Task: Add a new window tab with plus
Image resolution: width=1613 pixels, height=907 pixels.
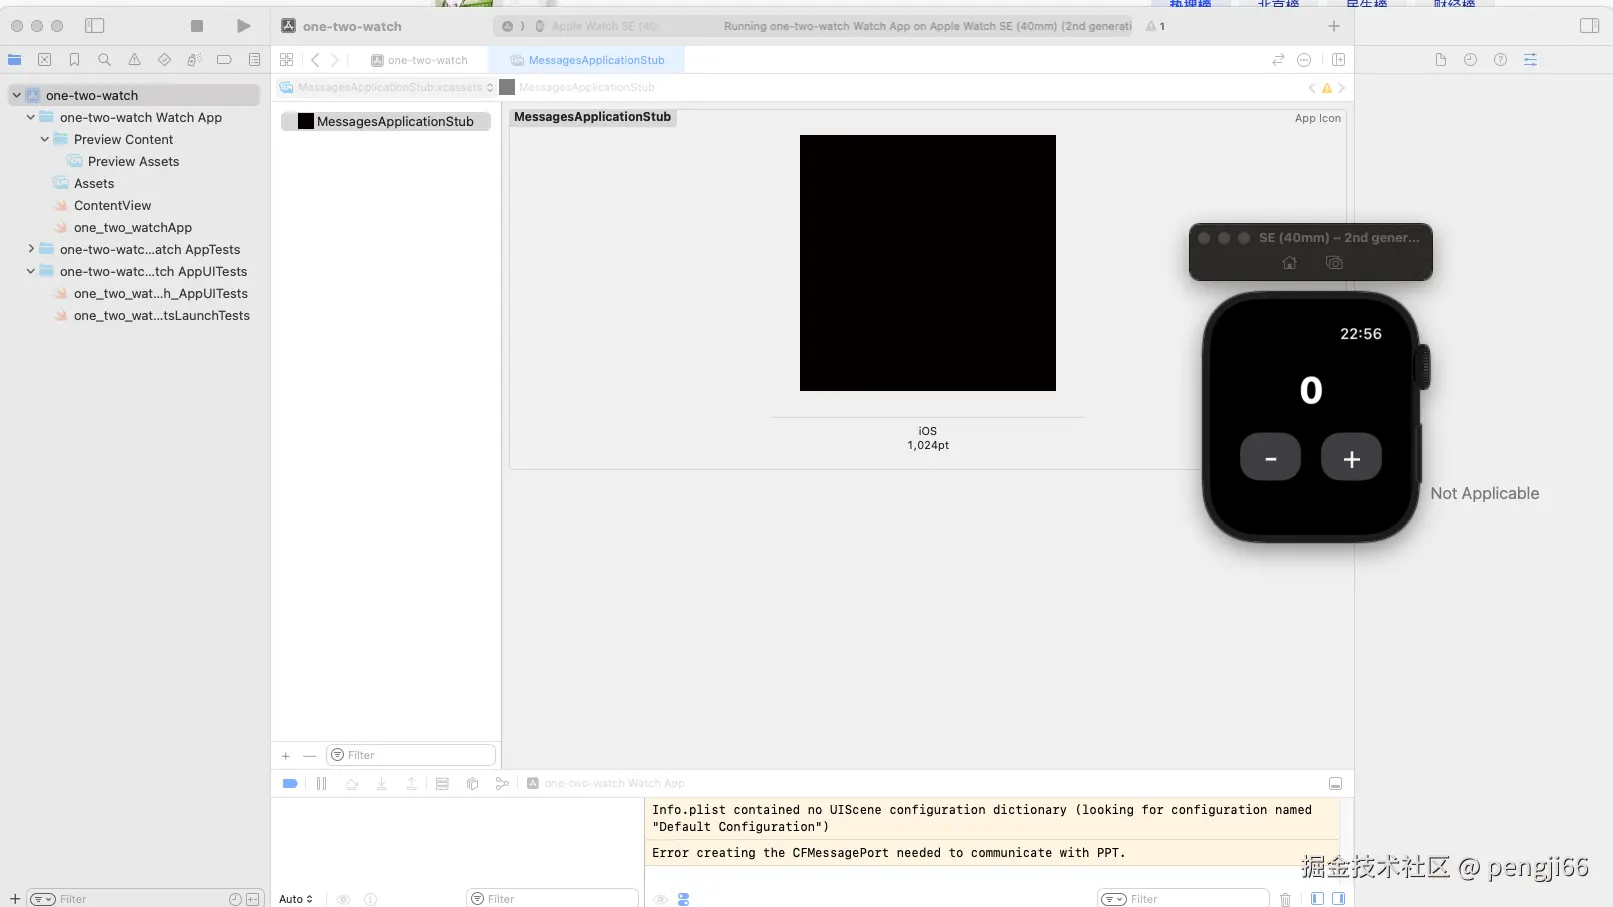Action: coord(1334,26)
